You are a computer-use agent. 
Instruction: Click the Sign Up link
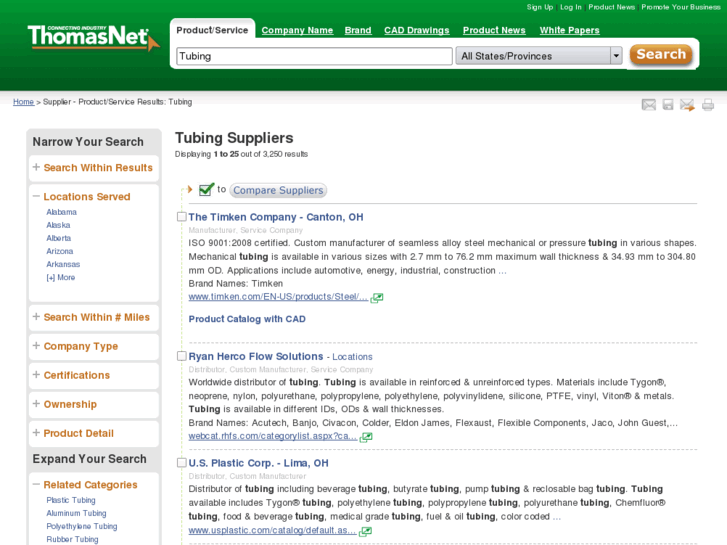pyautogui.click(x=540, y=7)
